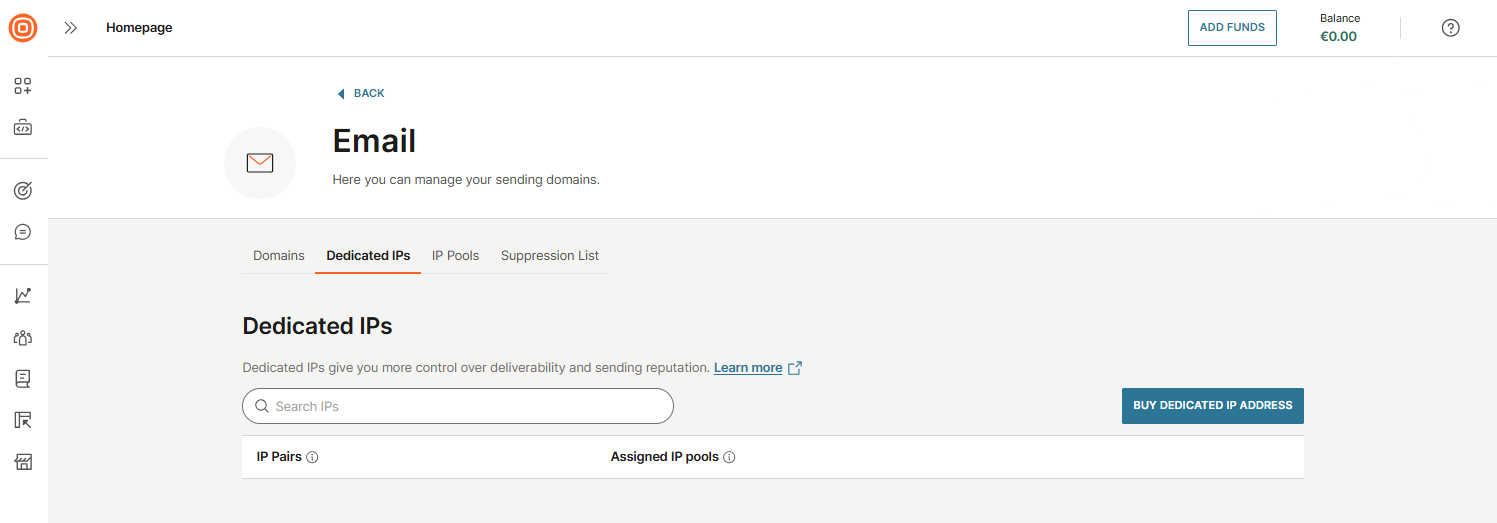
Task: Click the ADD FUNDS button
Action: (1232, 28)
